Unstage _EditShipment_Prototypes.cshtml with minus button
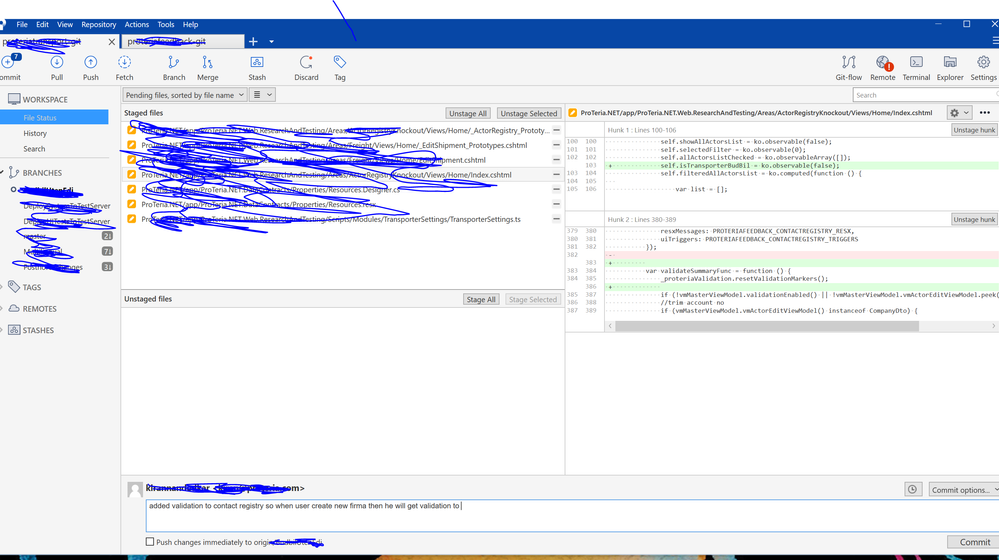Image resolution: width=999 pixels, height=560 pixels. tap(556, 145)
